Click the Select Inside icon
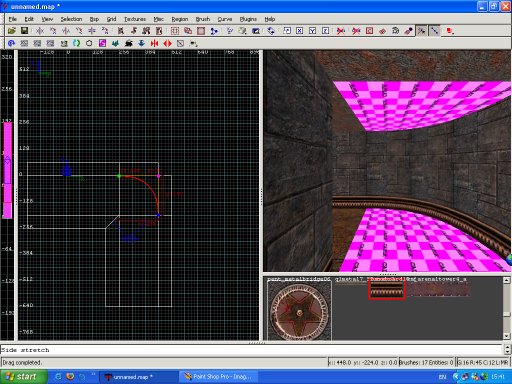Screen dimensions: 512x384 159,31
